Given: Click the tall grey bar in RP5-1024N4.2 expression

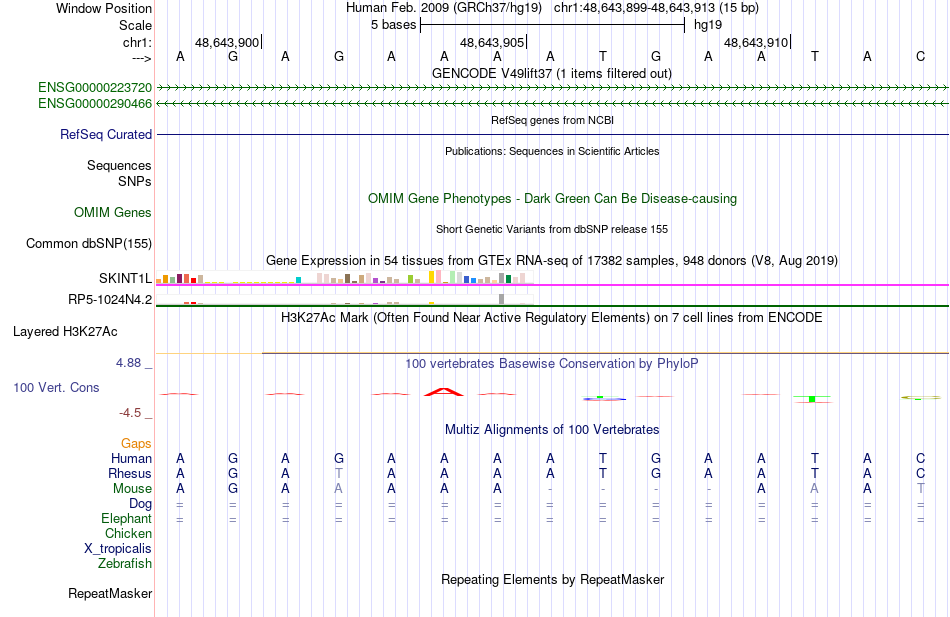Looking at the screenshot, I should 502,299.
